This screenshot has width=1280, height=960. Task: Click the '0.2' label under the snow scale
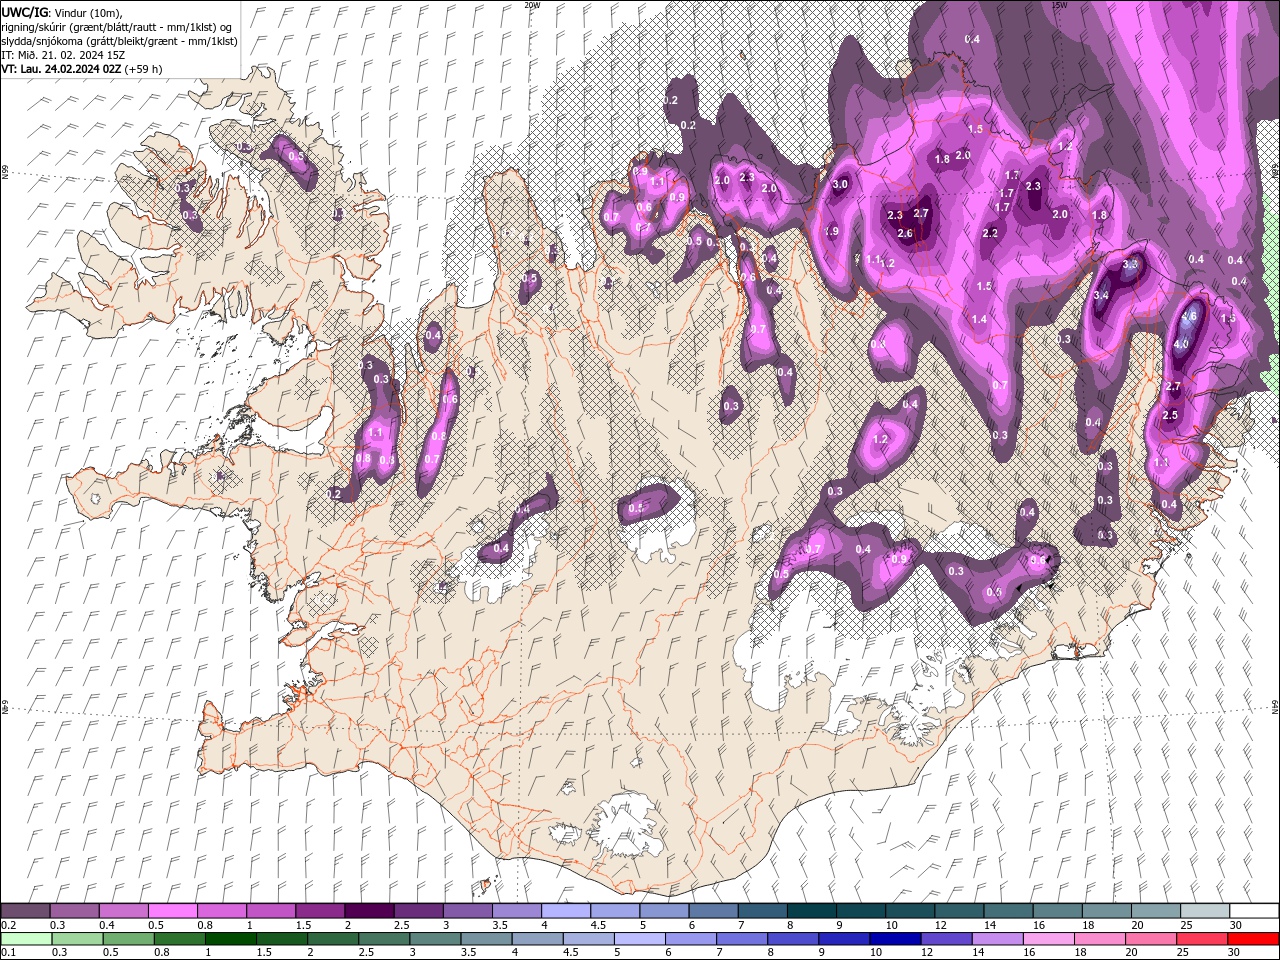point(7,925)
